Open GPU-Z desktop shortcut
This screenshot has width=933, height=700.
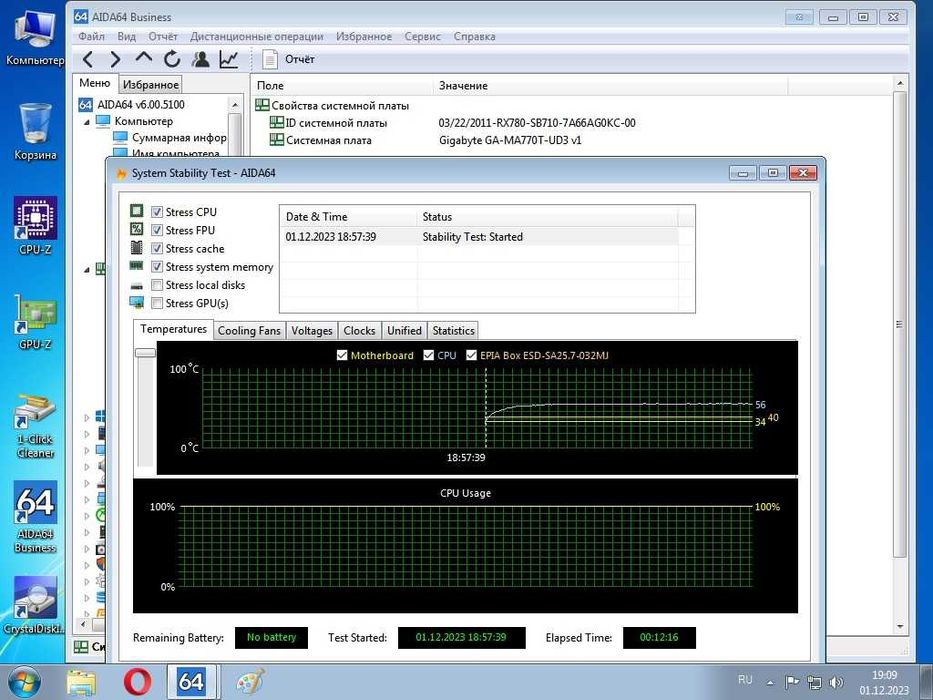pyautogui.click(x=35, y=321)
